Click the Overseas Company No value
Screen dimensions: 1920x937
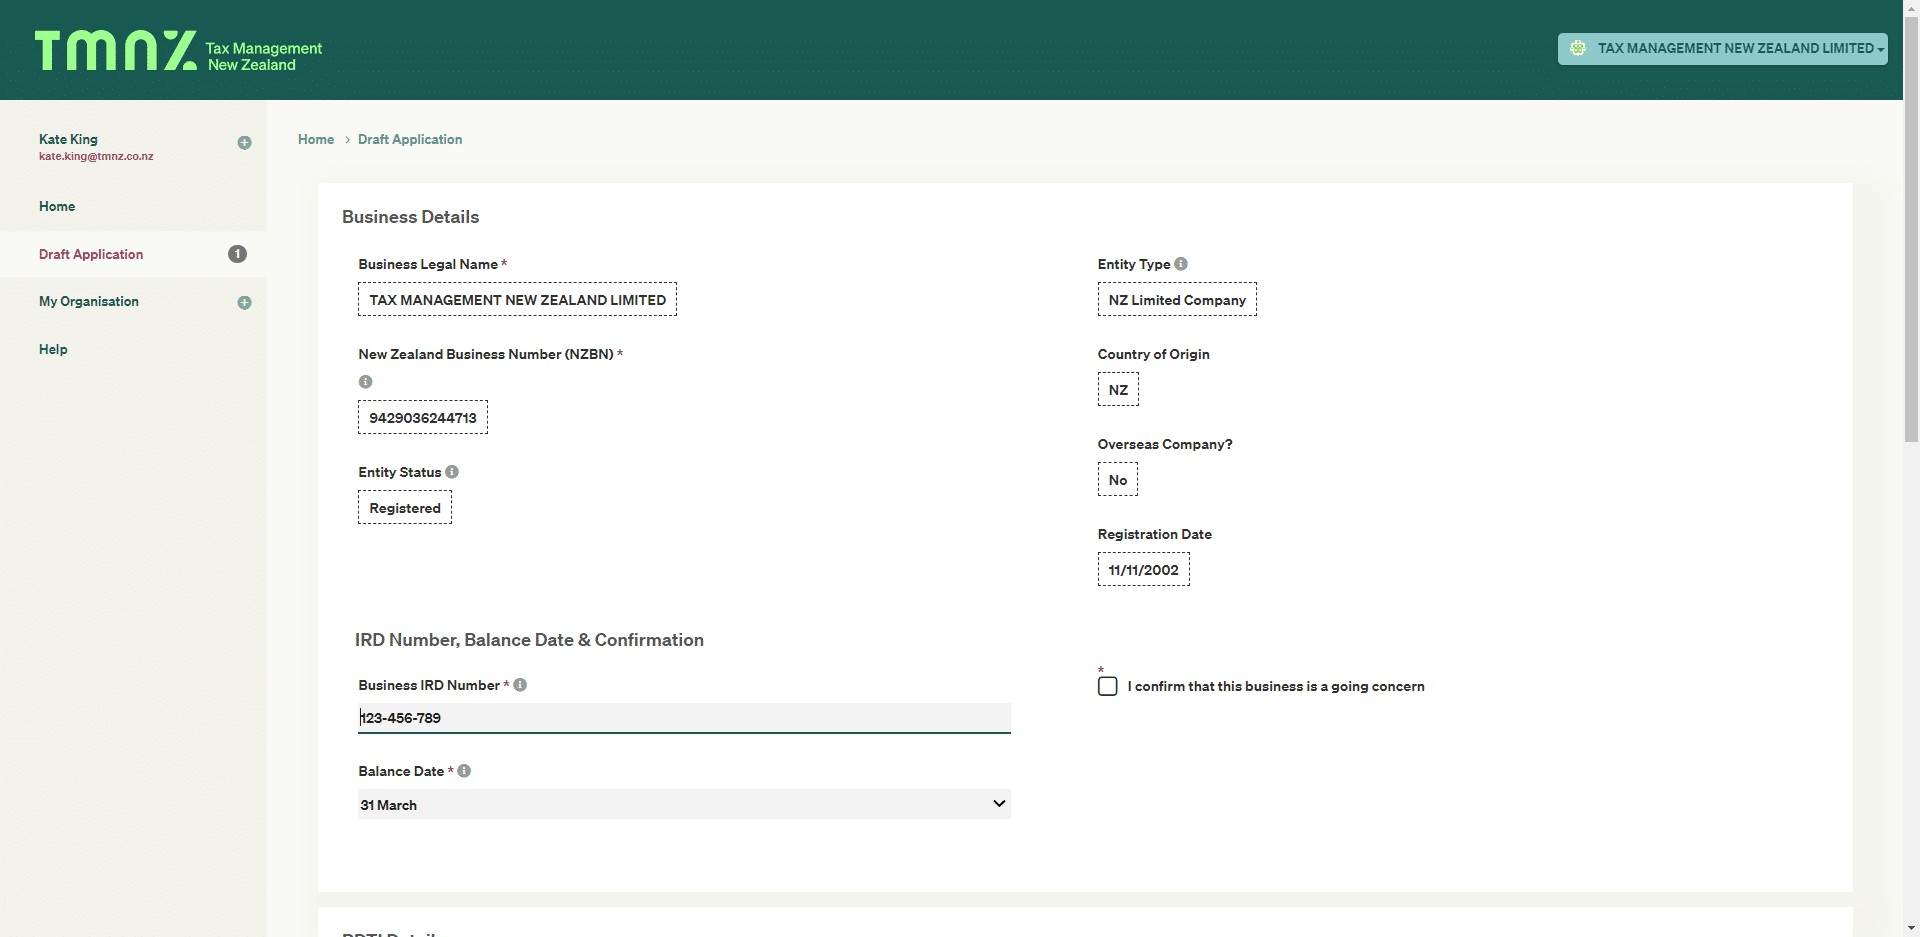(x=1118, y=479)
